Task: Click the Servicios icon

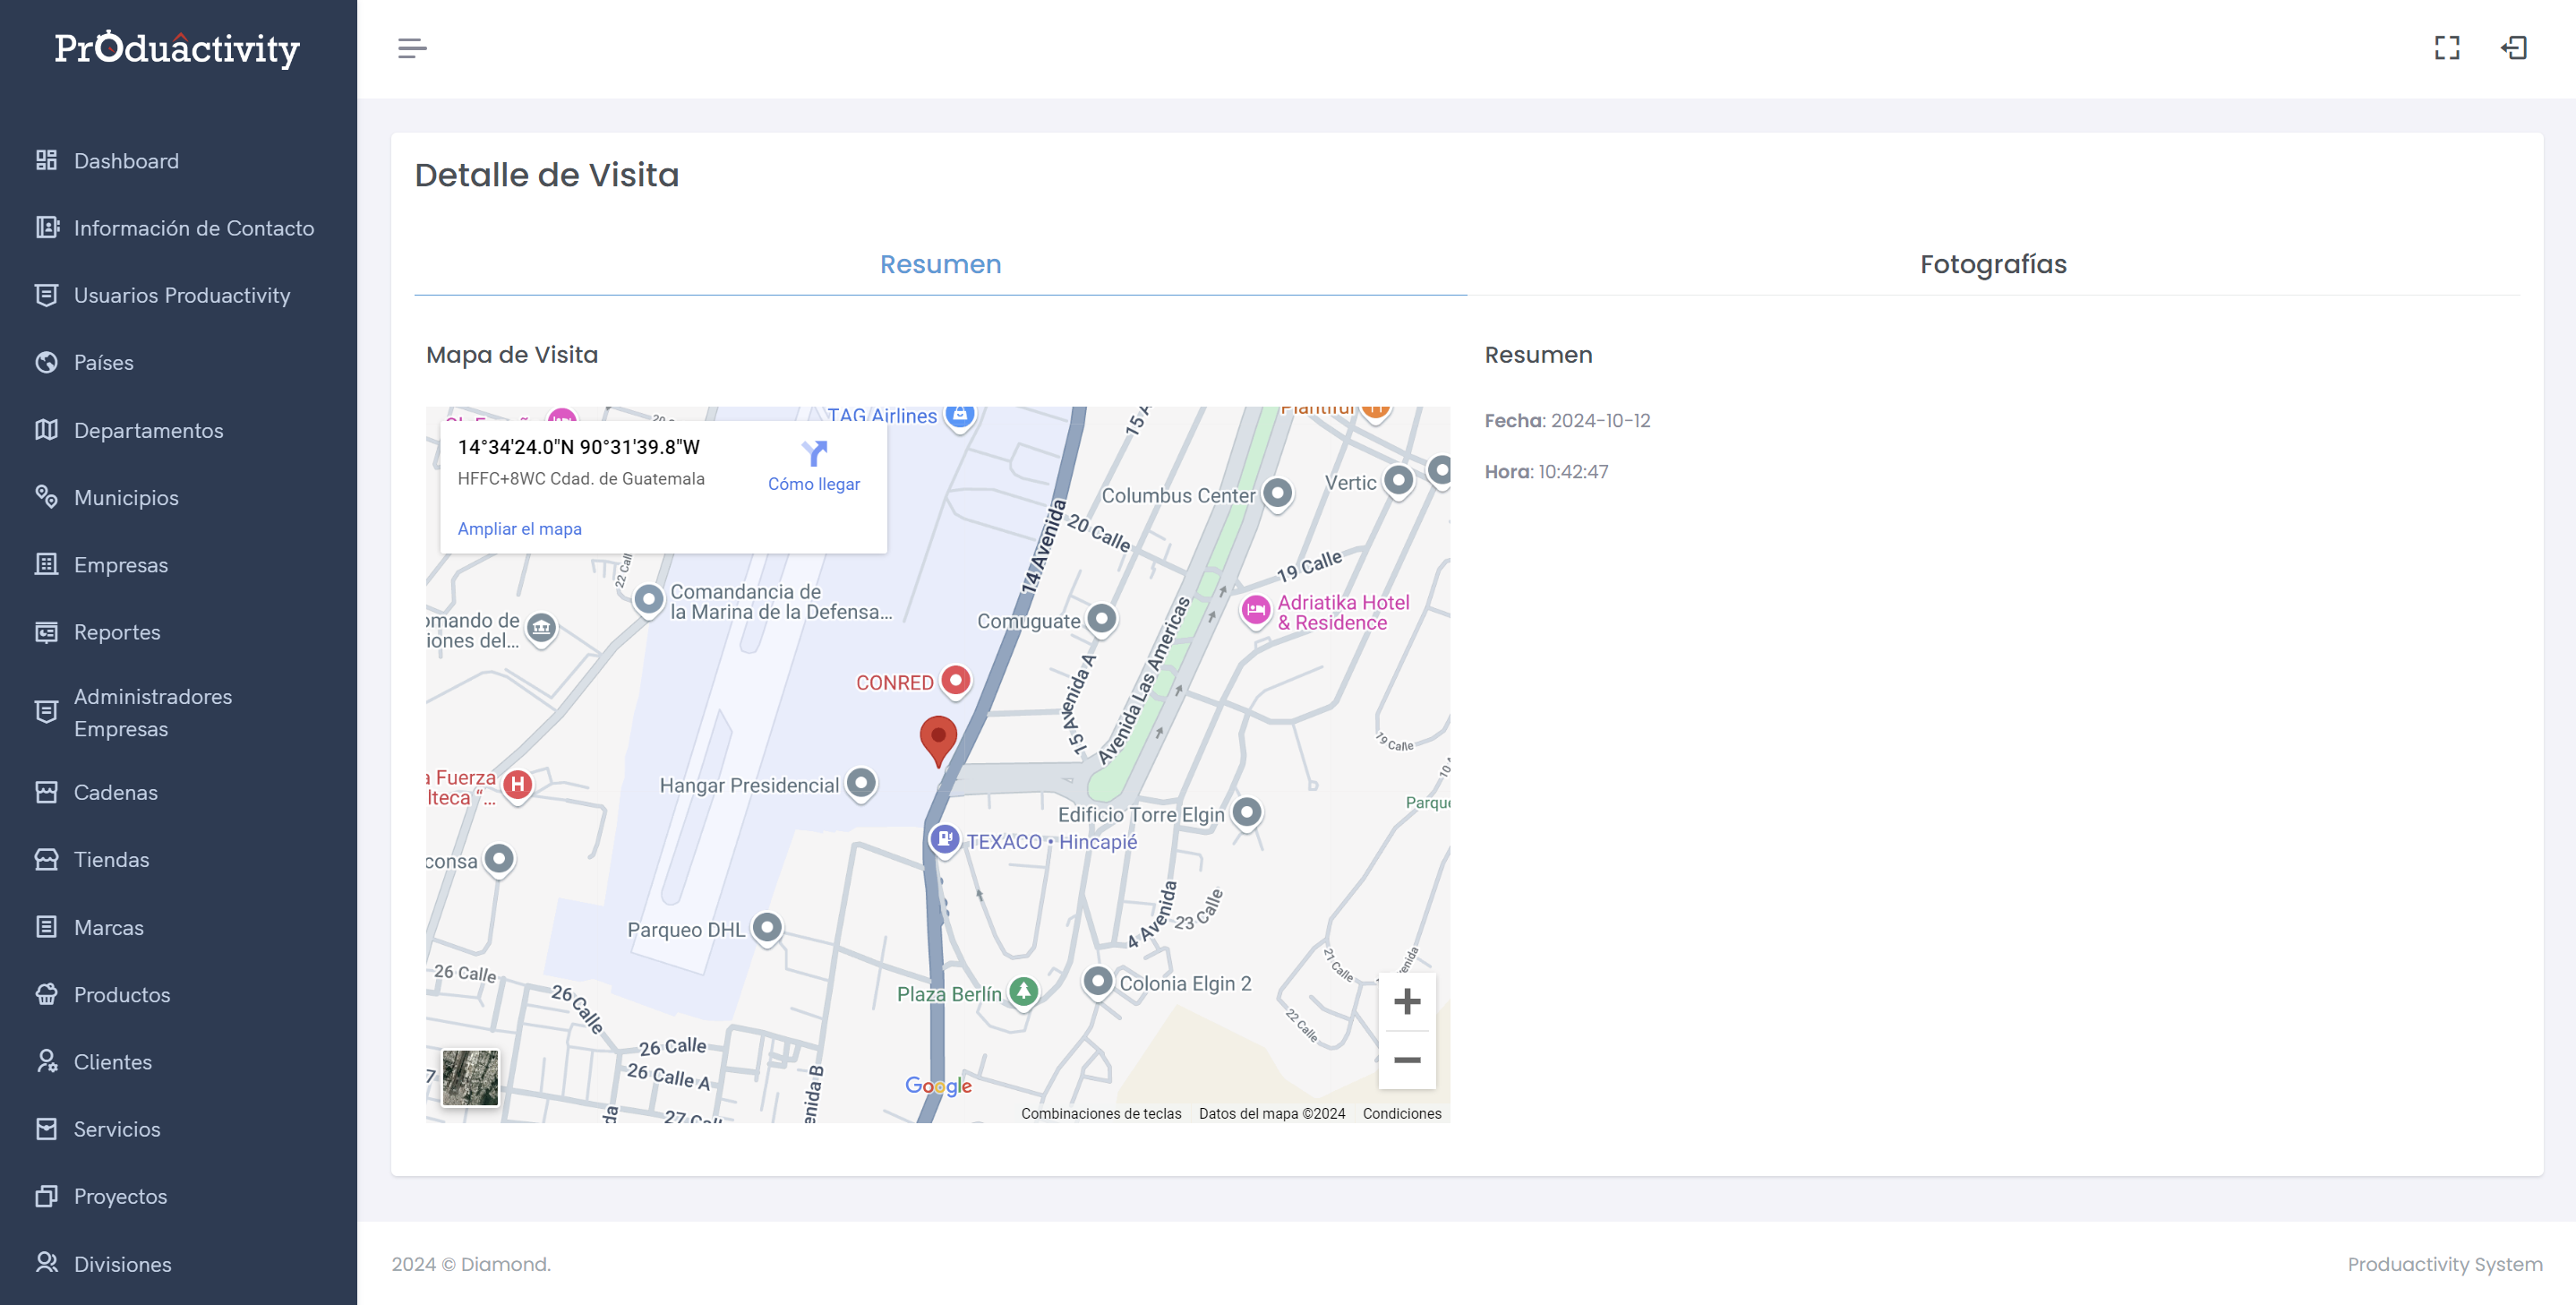Action: pyautogui.click(x=46, y=1129)
